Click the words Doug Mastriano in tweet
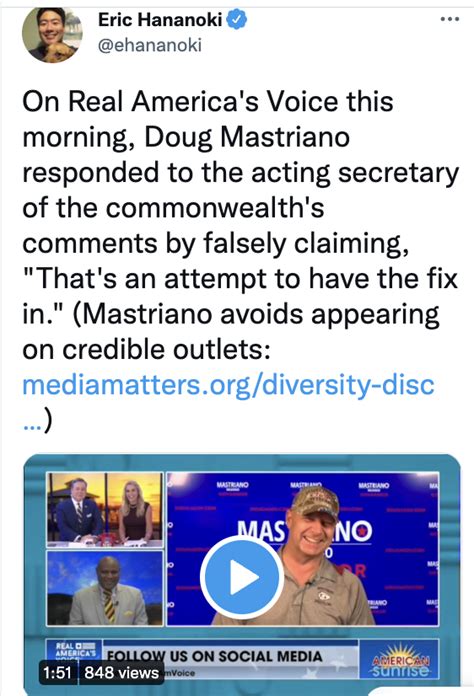 tap(247, 137)
